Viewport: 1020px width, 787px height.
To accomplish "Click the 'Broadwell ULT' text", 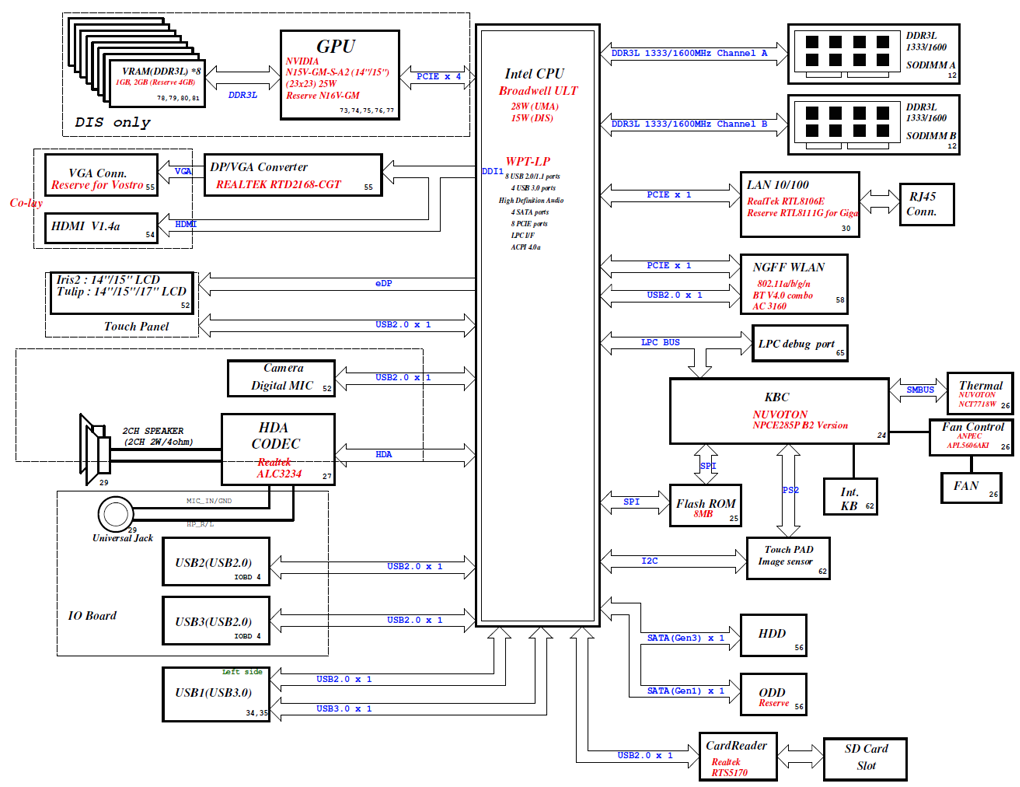I will tap(538, 90).
